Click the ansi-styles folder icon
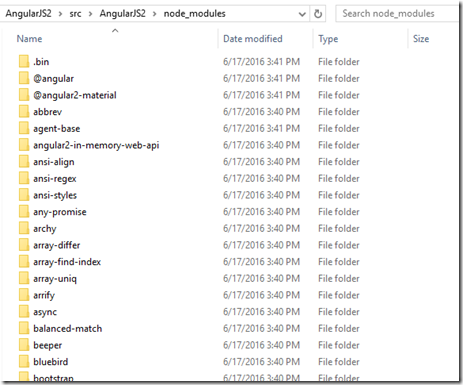Image resolution: width=463 pixels, height=385 pixels. pos(24,195)
